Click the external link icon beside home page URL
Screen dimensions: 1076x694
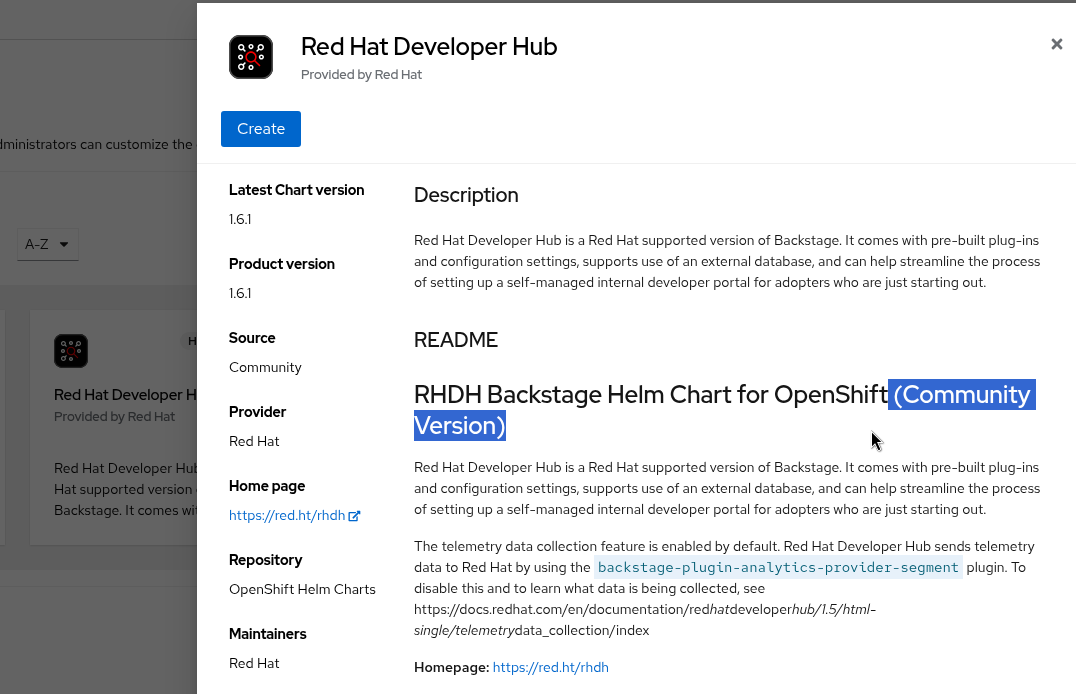[x=354, y=516]
